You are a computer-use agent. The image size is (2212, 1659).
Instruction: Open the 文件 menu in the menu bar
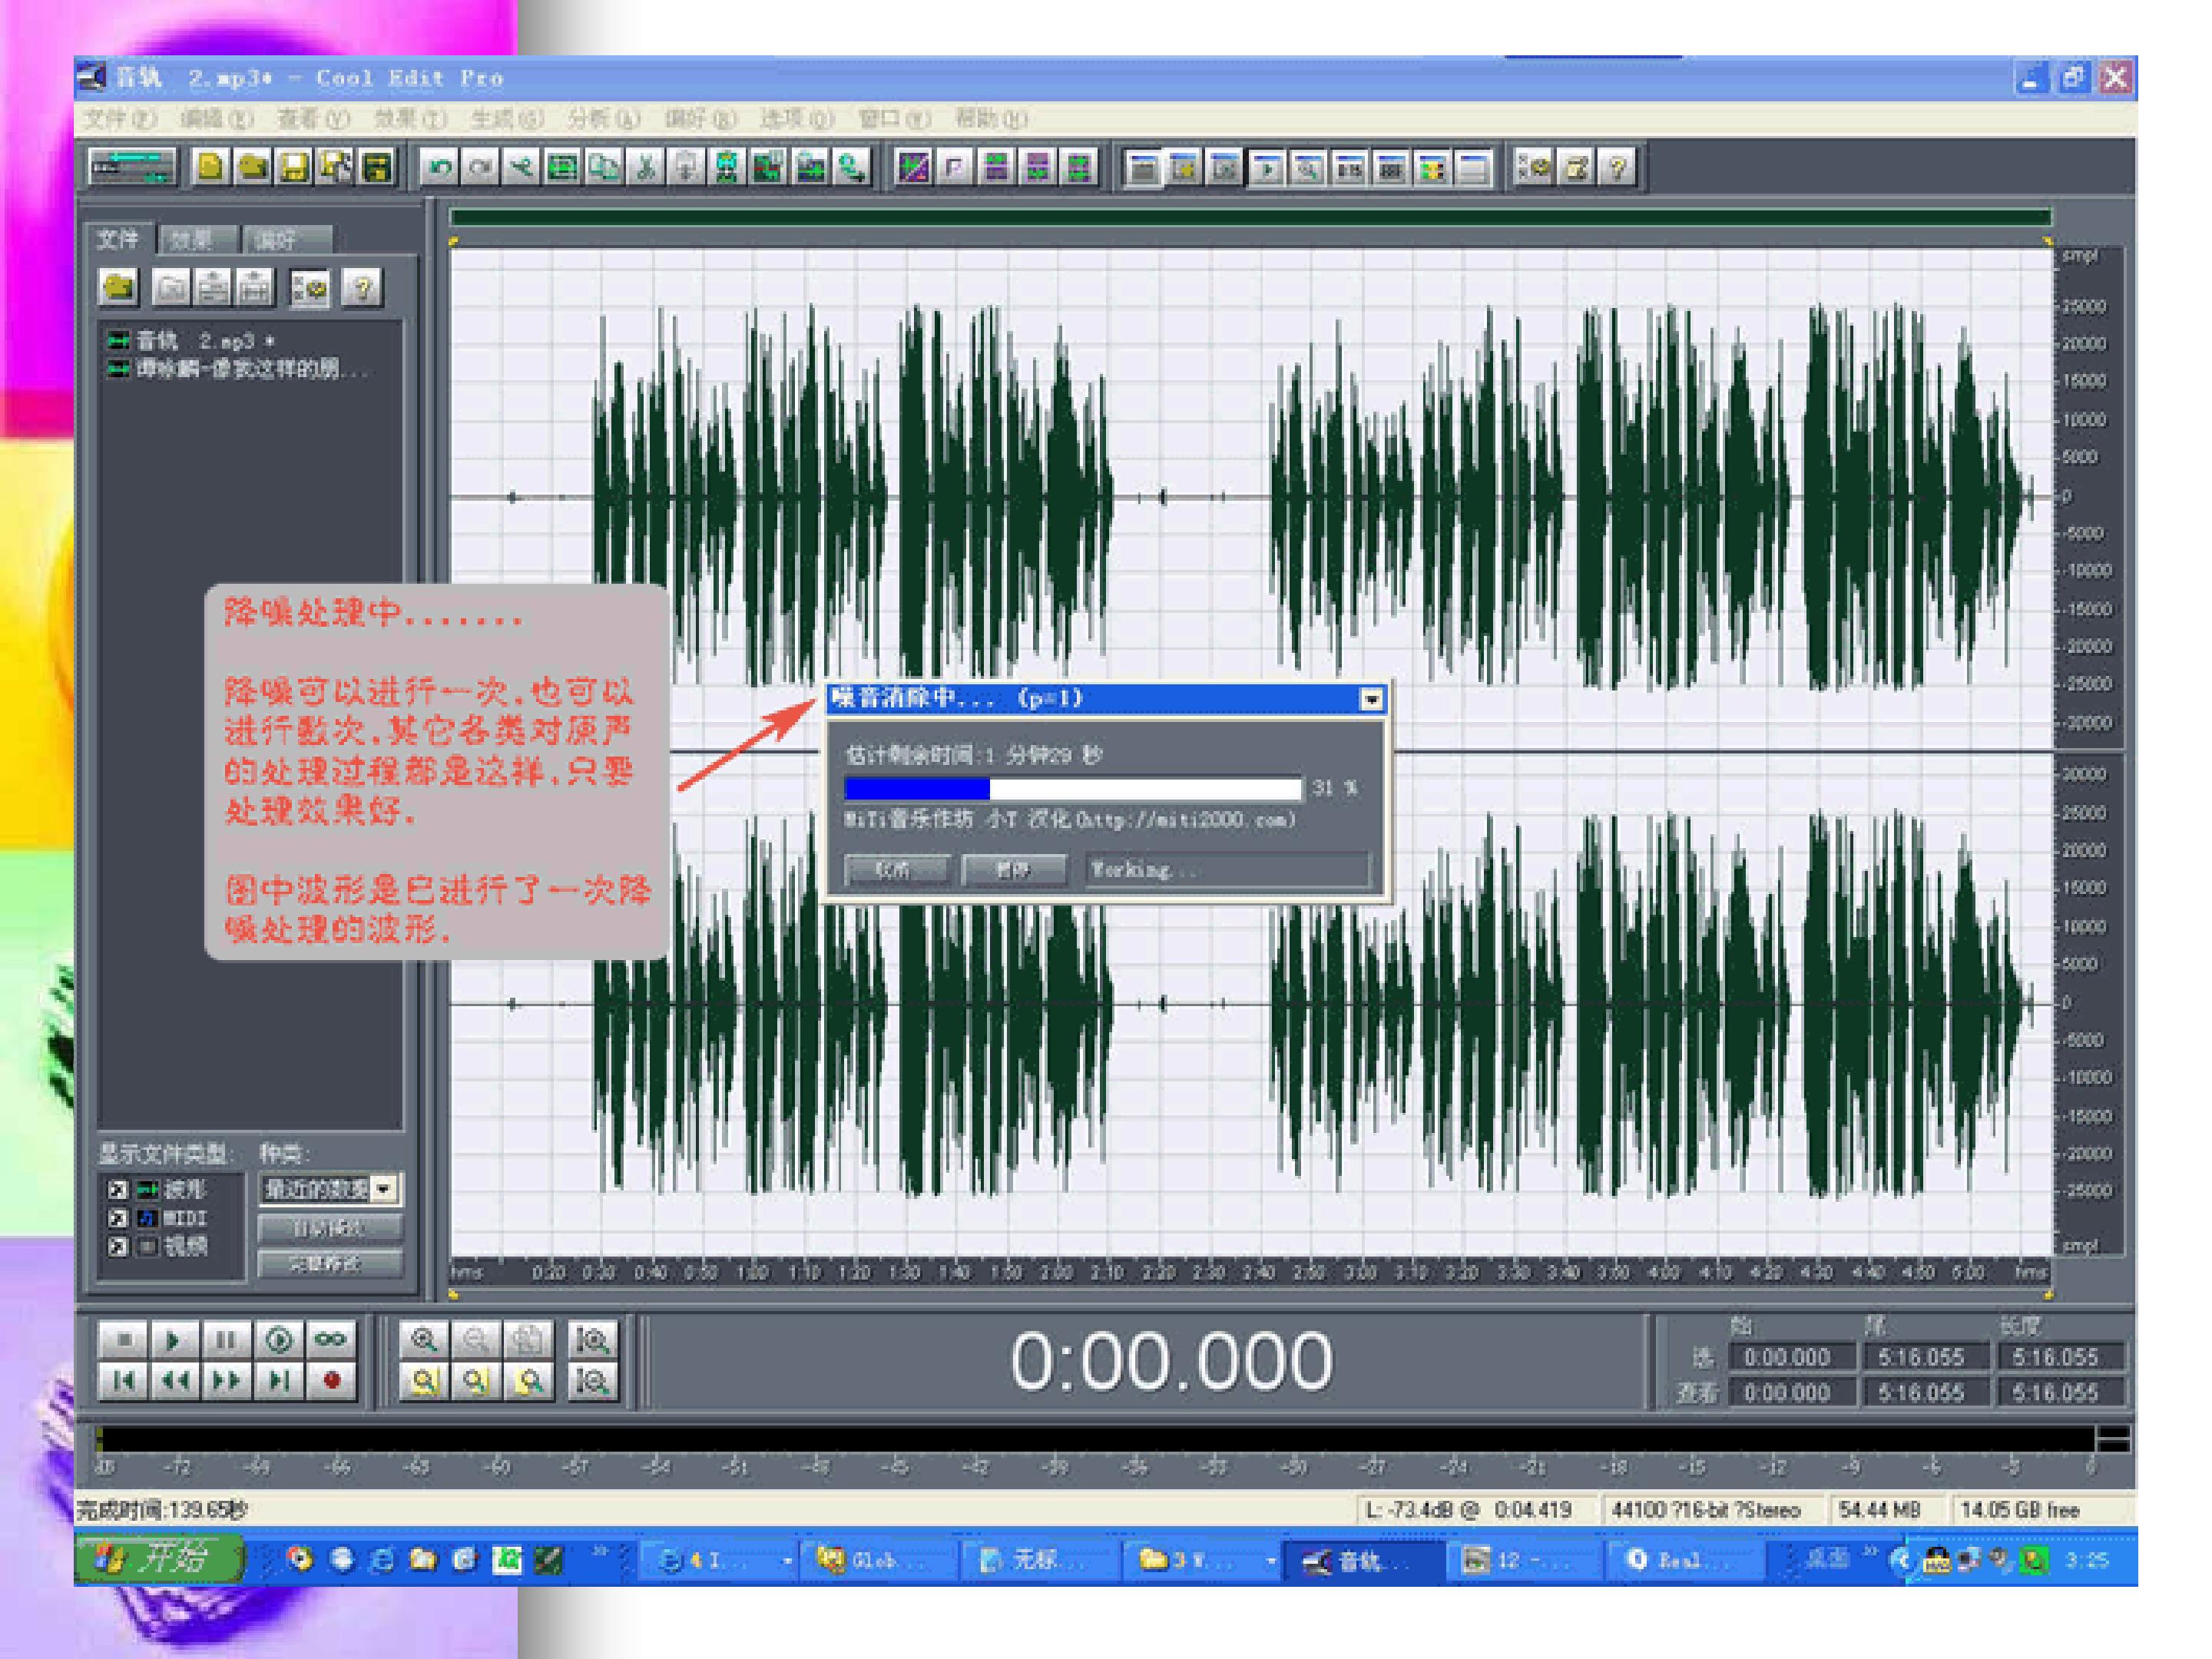coord(119,119)
